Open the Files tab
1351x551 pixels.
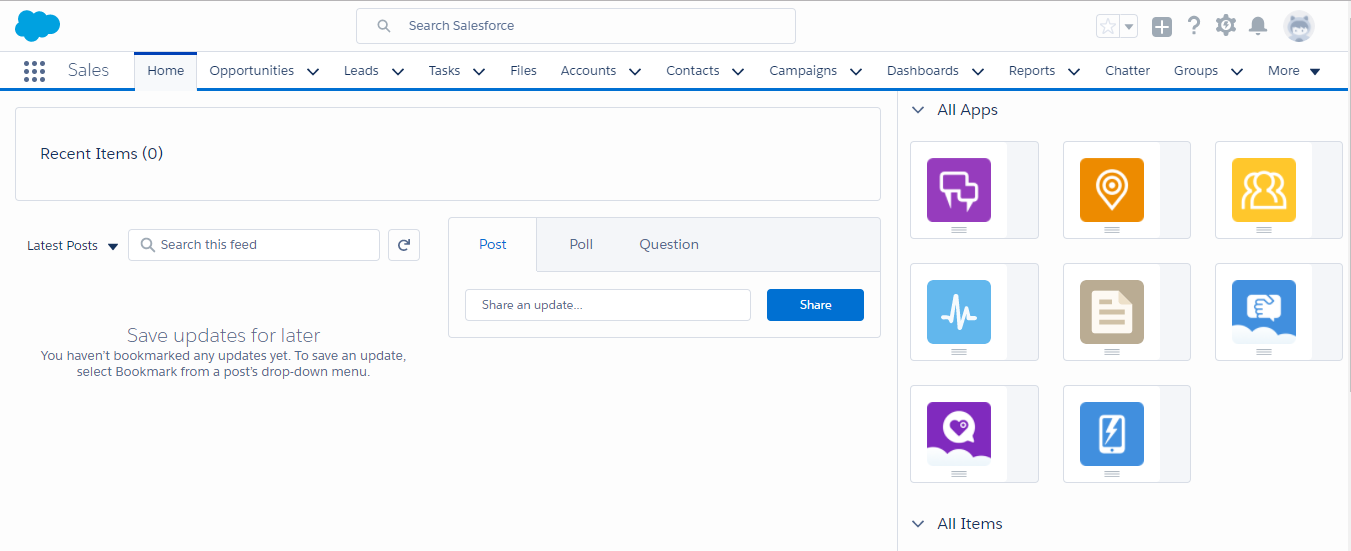[523, 71]
